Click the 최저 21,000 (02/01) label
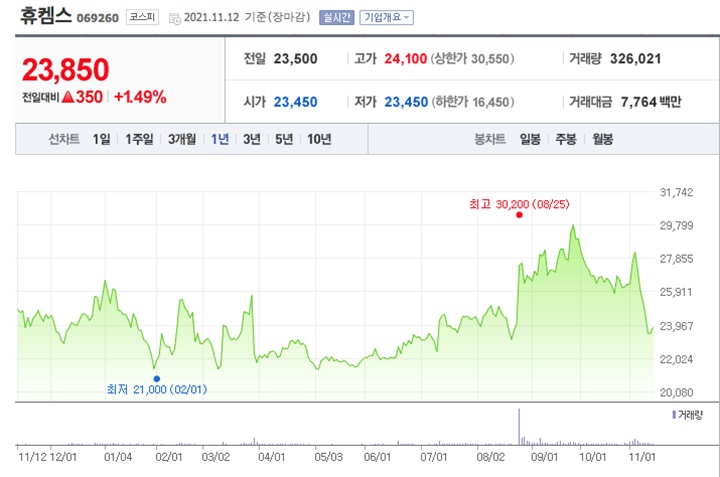The width and height of the screenshot is (720, 477). coord(157,390)
